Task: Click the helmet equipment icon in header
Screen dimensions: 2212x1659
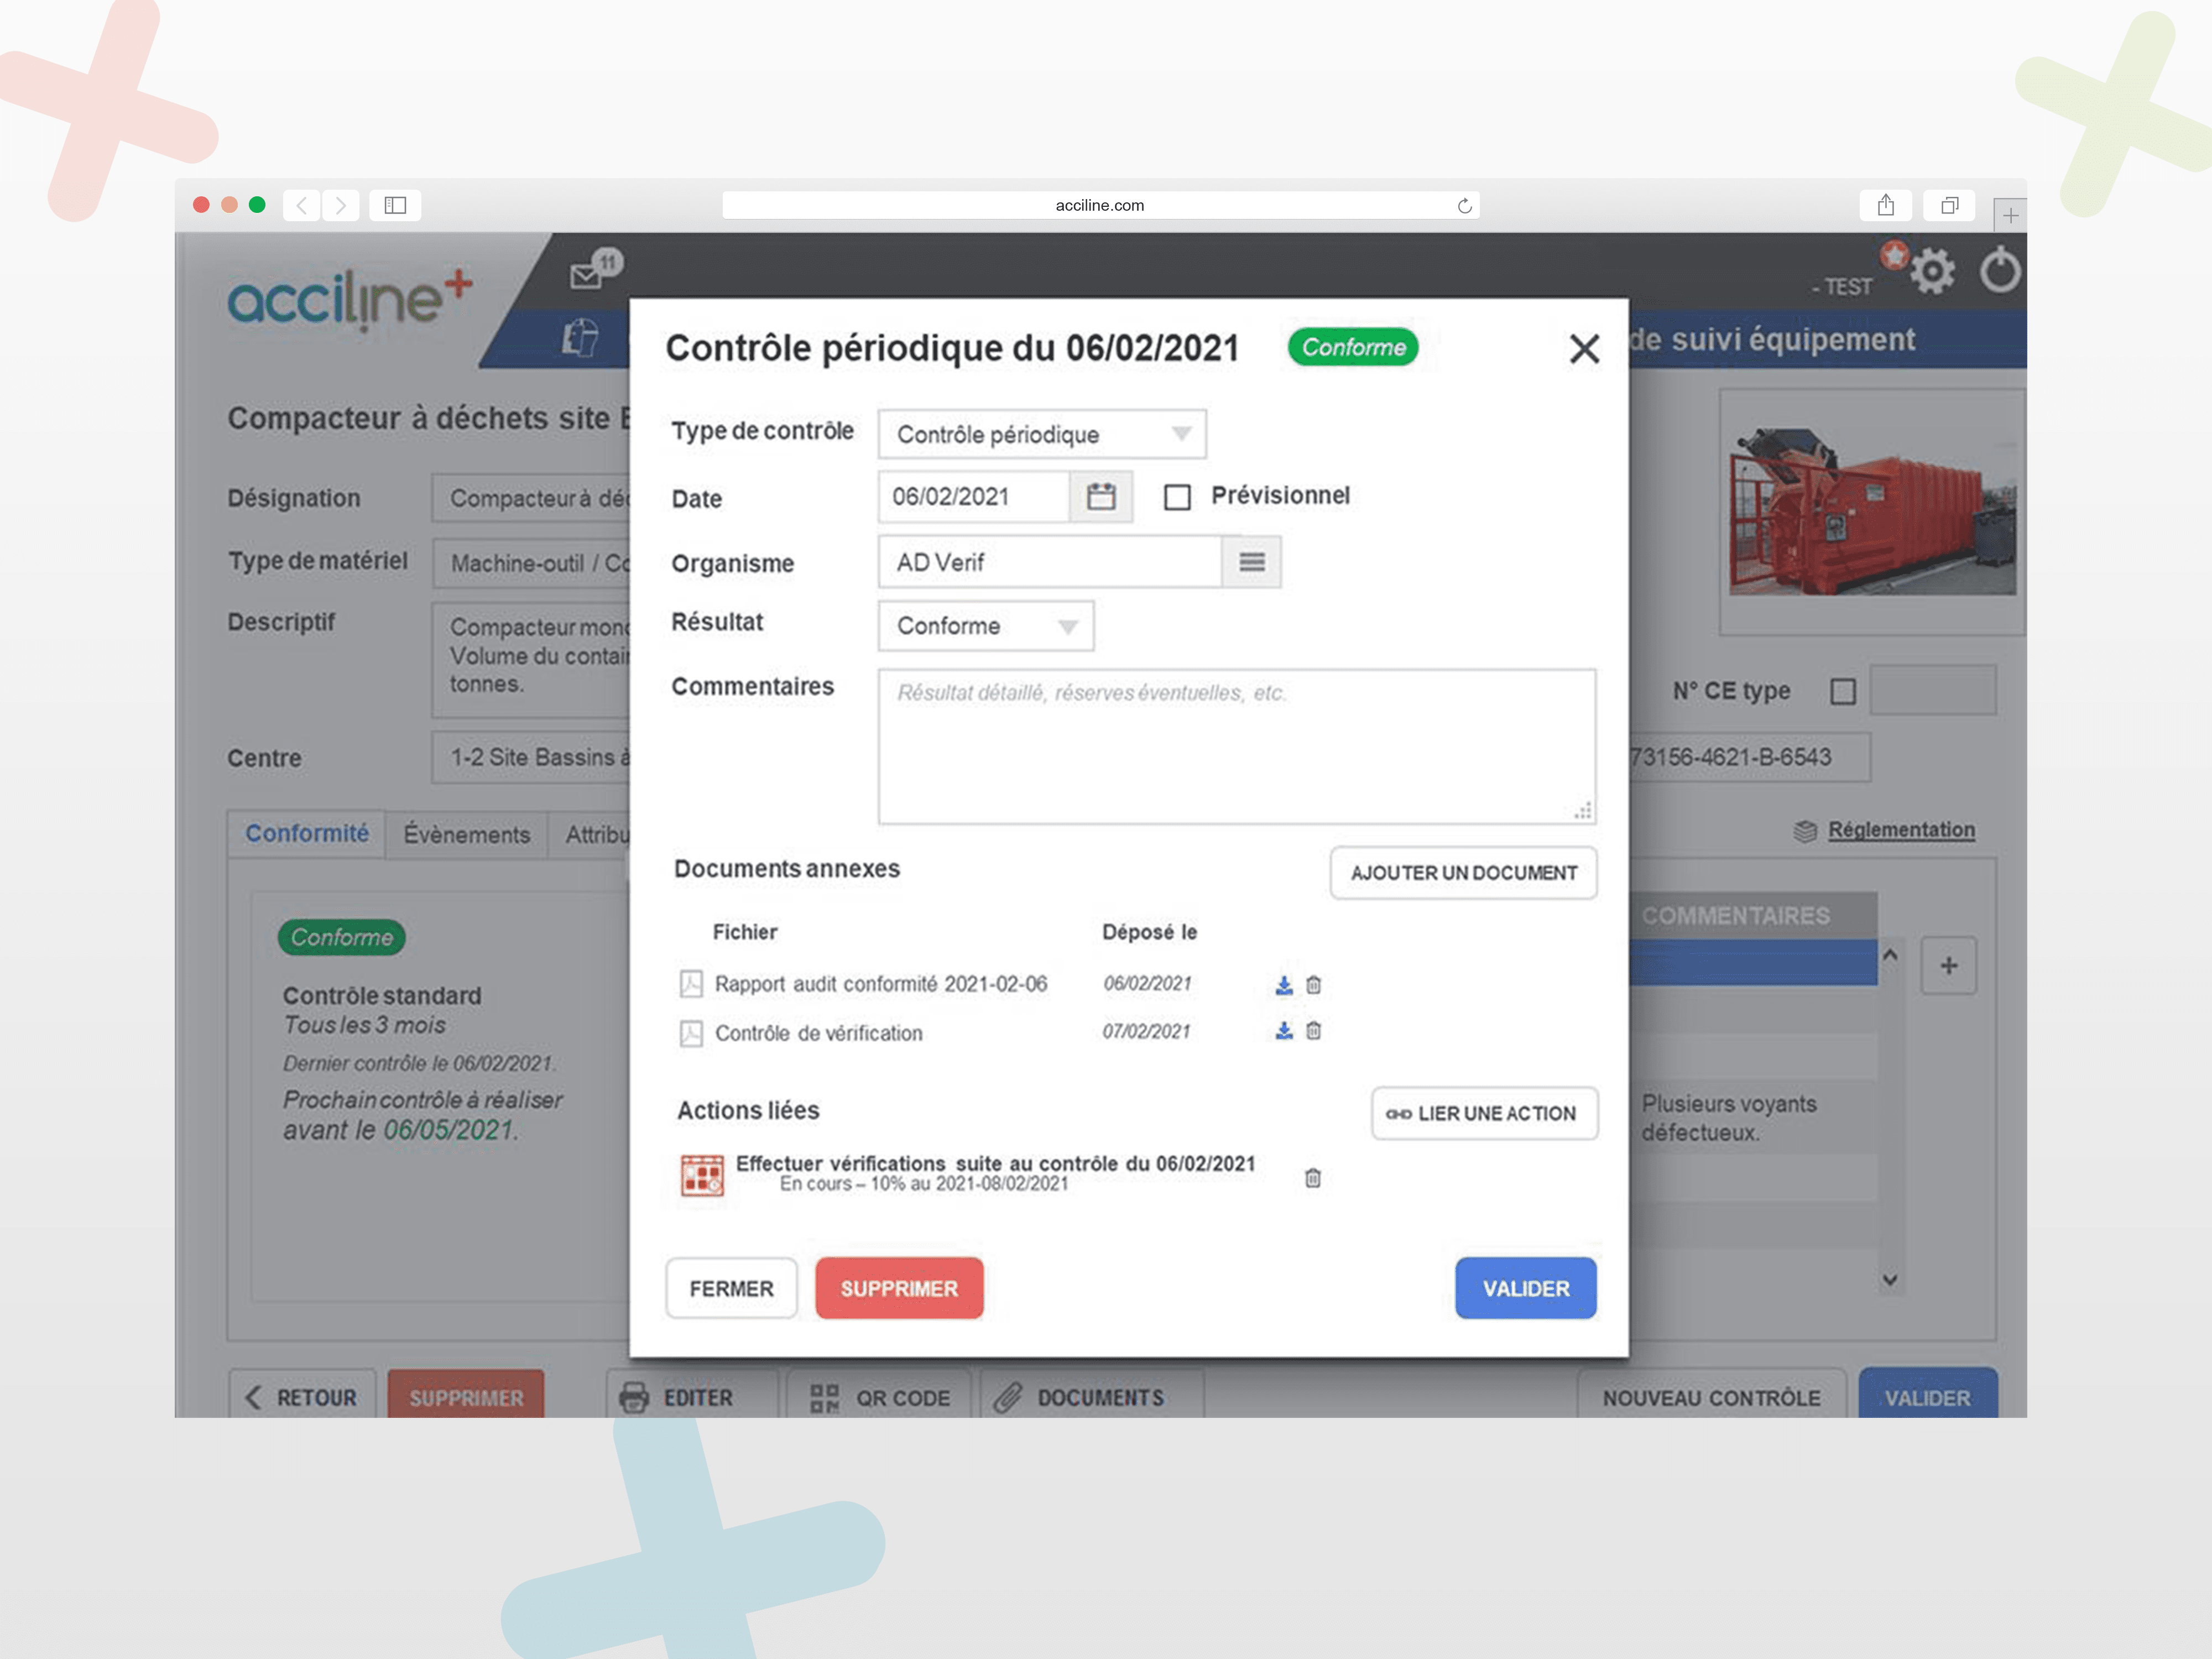Action: coord(580,338)
